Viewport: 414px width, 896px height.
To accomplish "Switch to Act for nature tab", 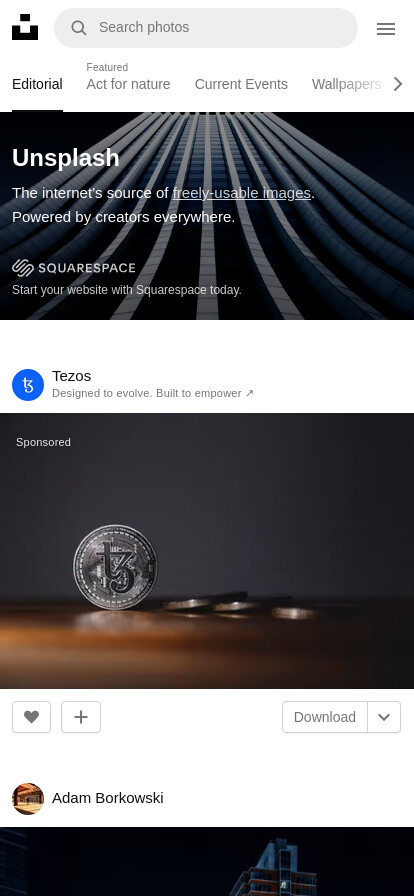I will (128, 84).
